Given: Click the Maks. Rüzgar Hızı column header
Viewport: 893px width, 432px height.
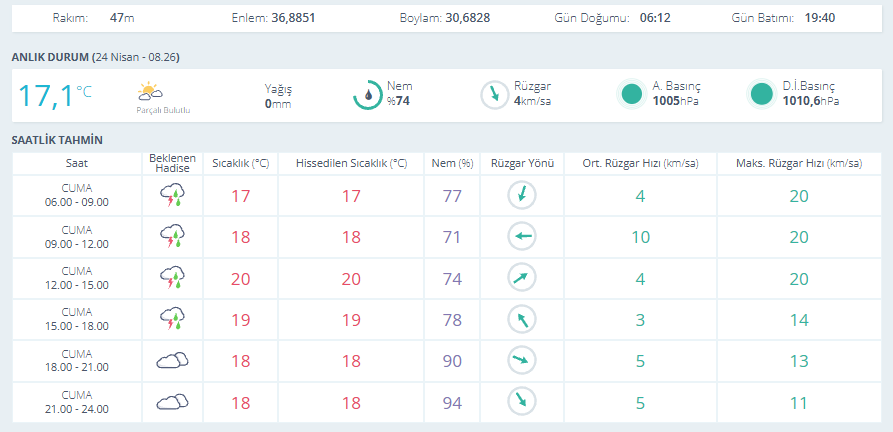Looking at the screenshot, I should pos(799,163).
